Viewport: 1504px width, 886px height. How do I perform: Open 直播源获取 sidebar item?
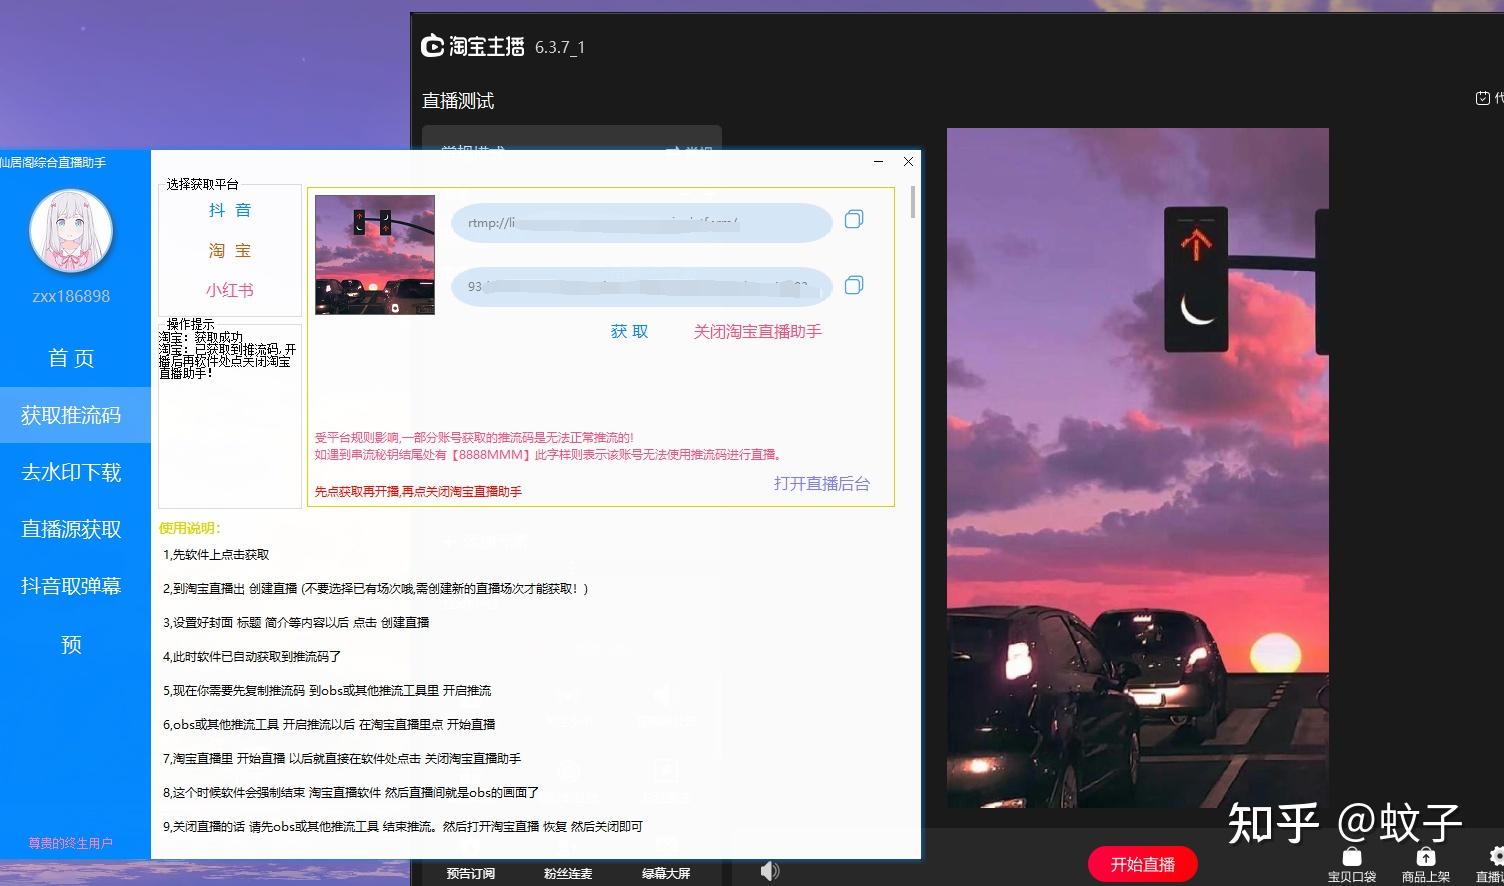pyautogui.click(x=71, y=529)
